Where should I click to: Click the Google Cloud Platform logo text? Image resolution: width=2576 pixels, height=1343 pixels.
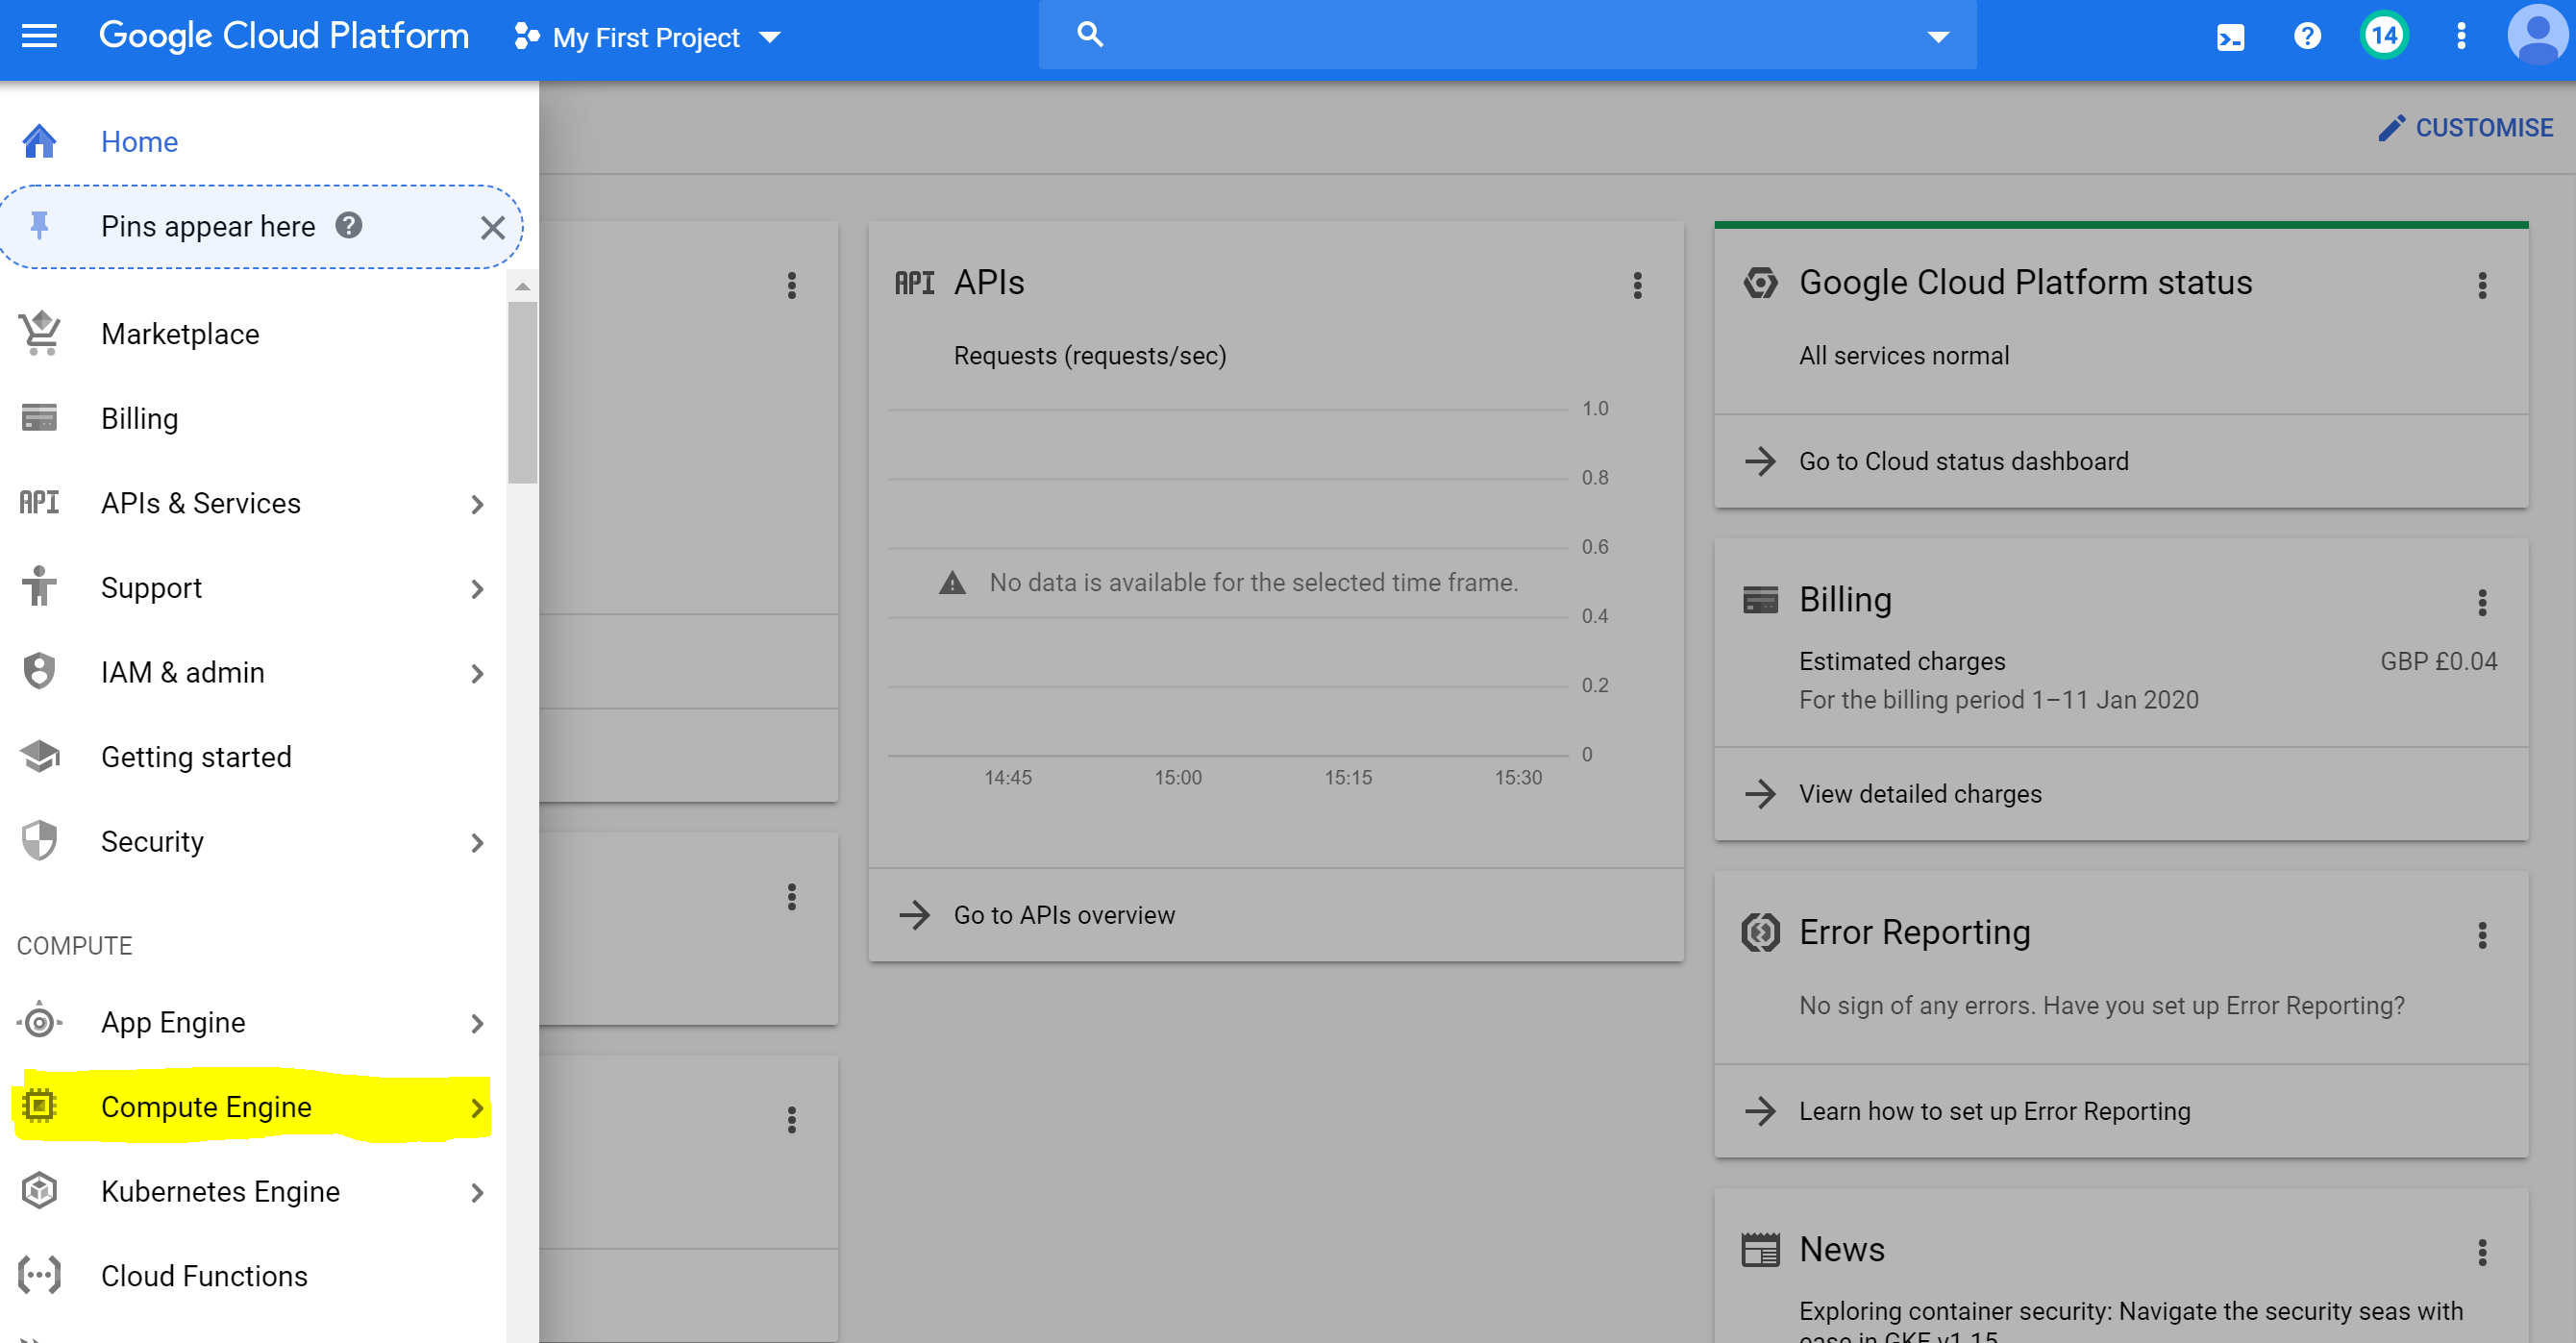284,36
